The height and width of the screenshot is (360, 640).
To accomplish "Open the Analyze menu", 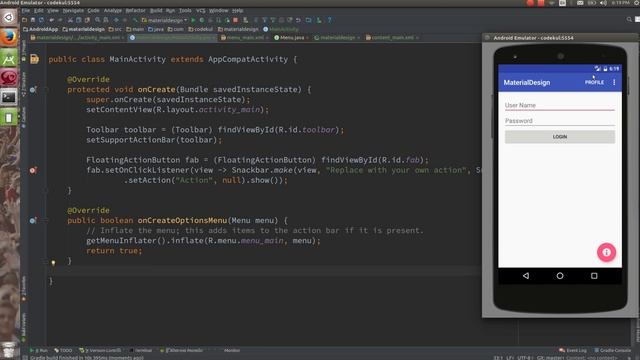I will click(x=113, y=11).
